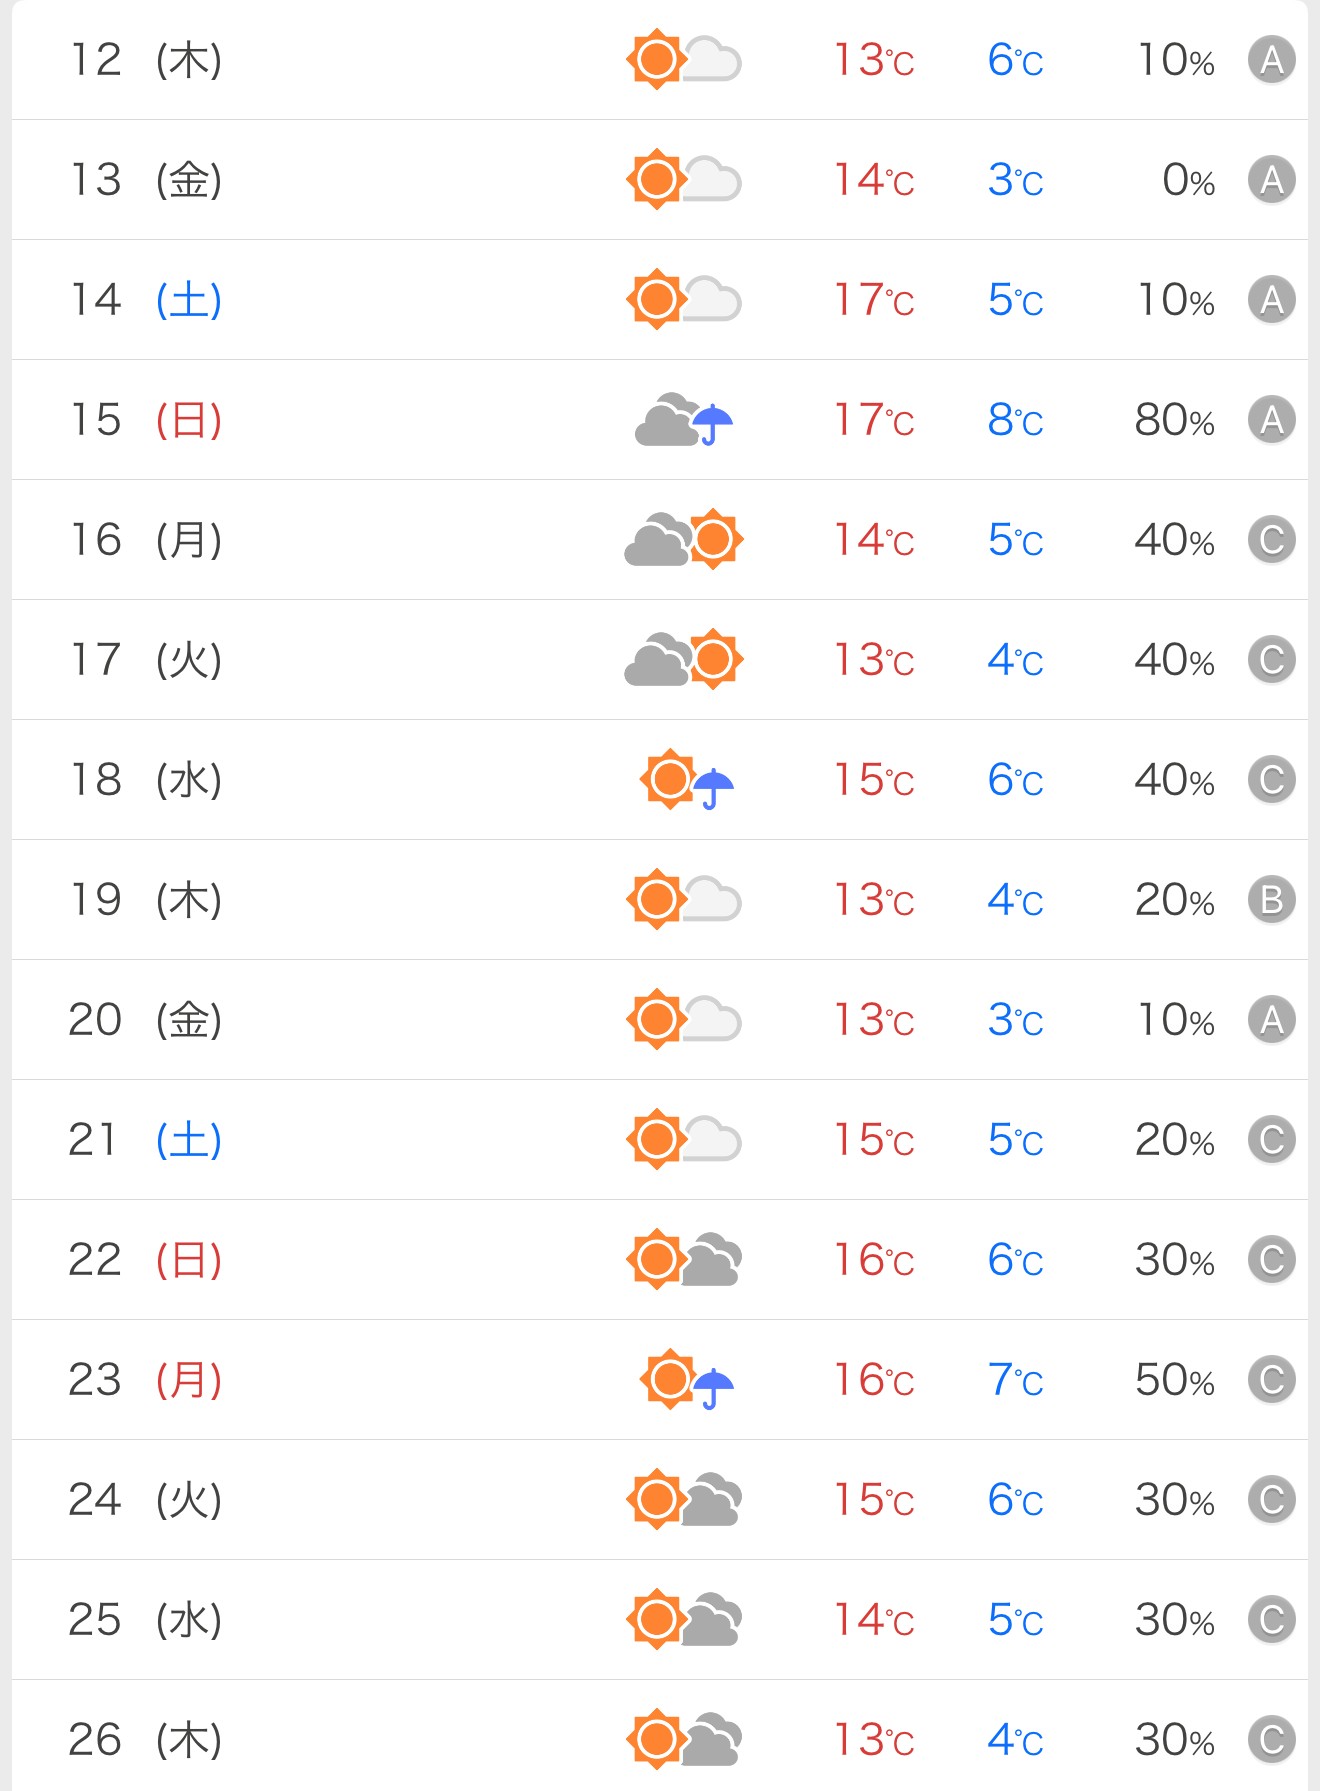Click the sun and umbrella icon for the 18th
Screen dimensions: 1320x1791
[x=686, y=780]
